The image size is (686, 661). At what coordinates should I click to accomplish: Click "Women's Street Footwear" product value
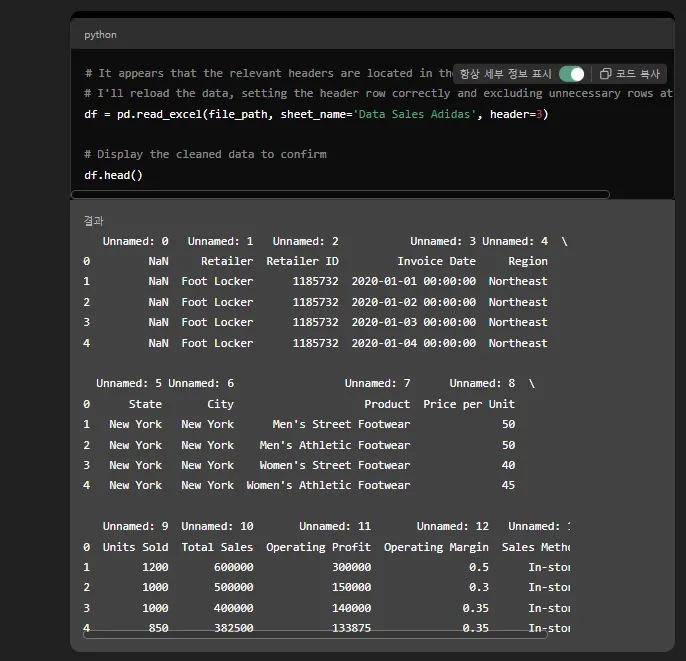point(335,465)
